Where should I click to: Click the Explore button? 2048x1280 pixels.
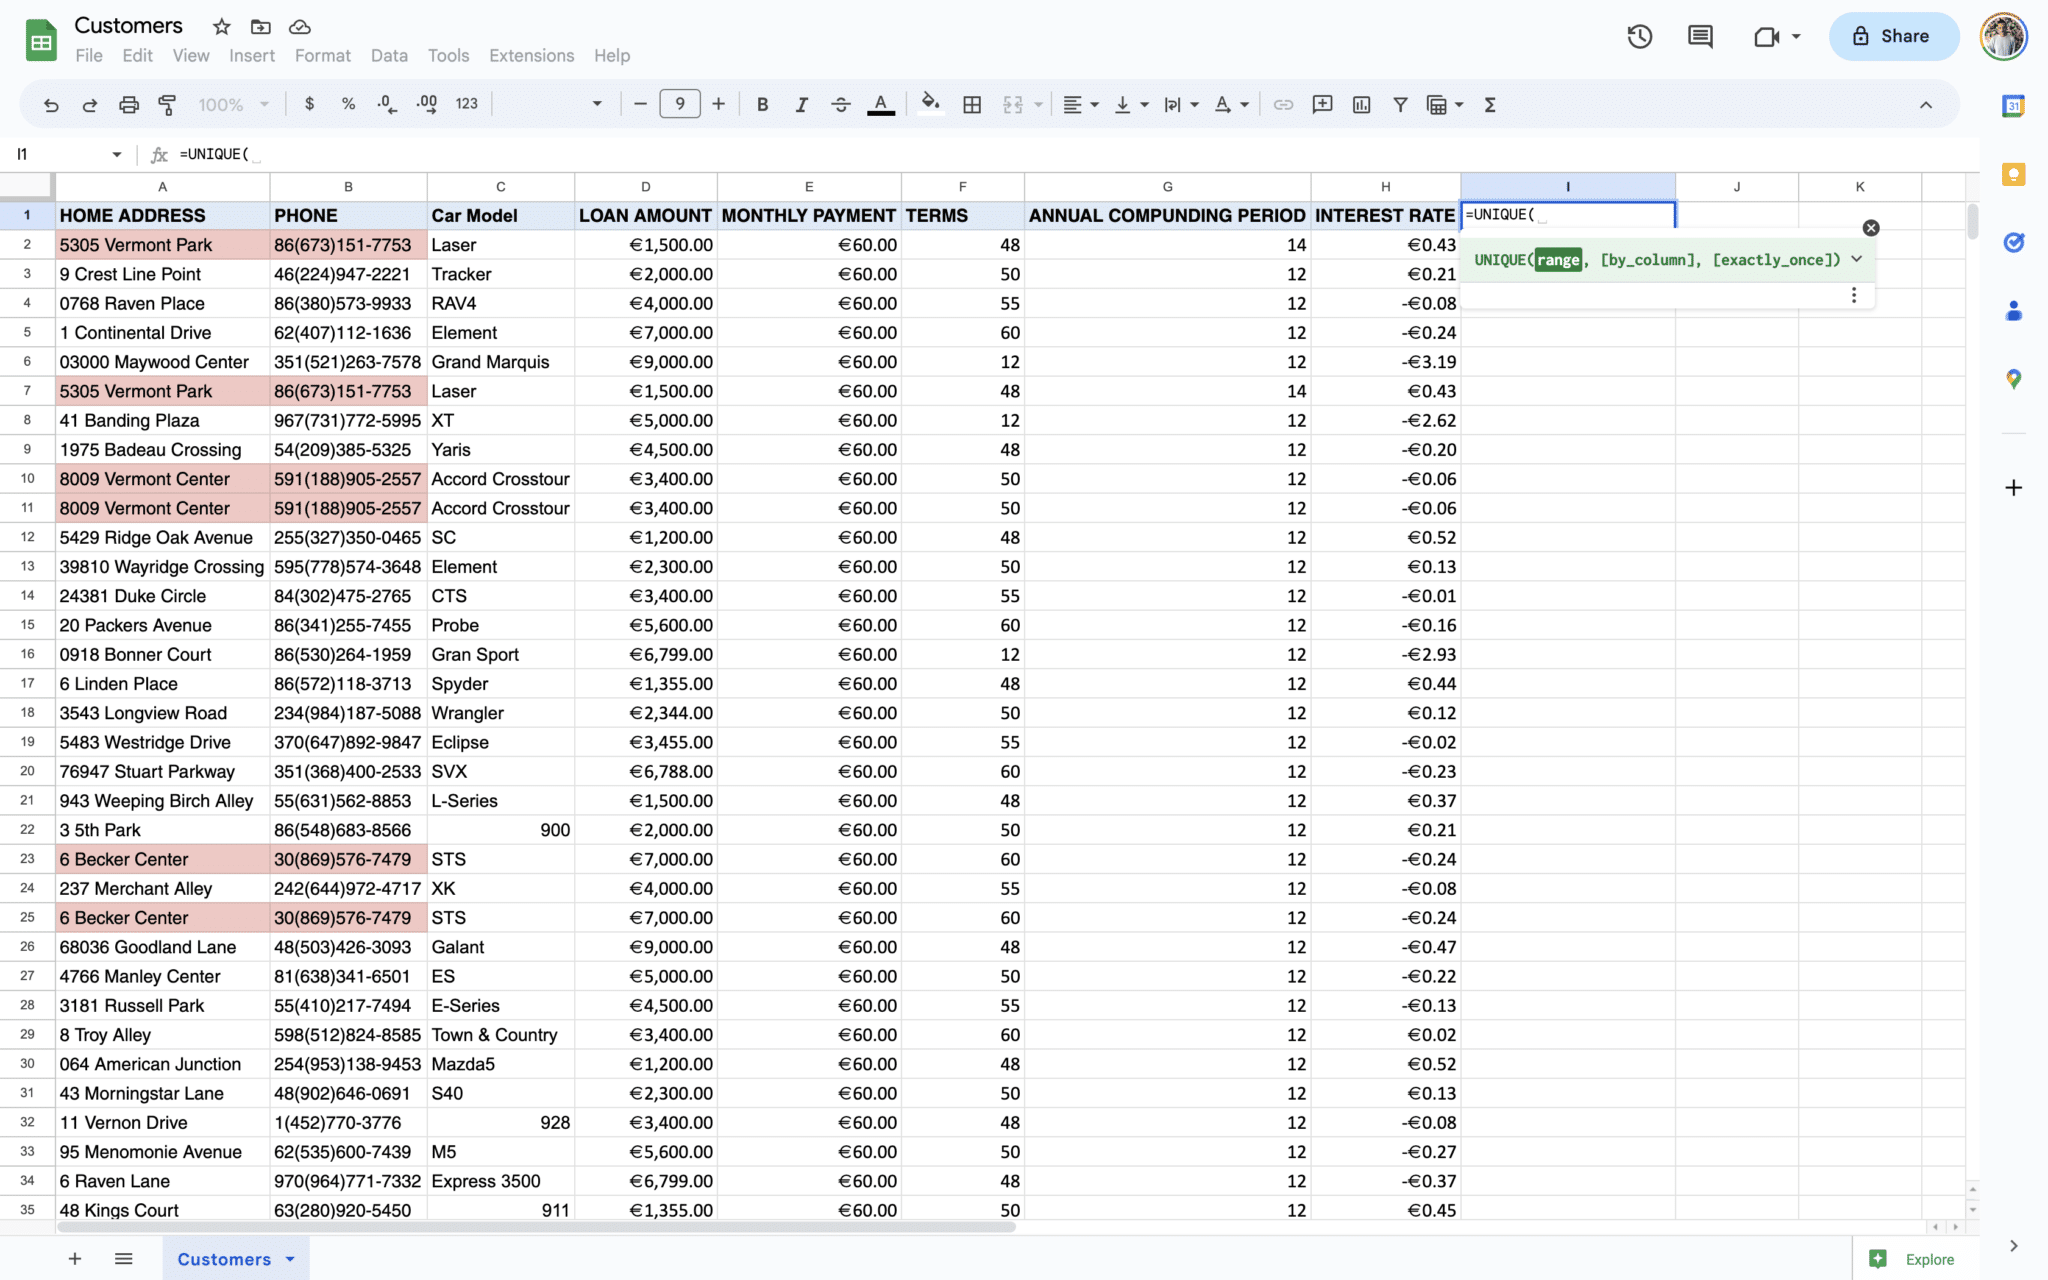pos(1911,1259)
